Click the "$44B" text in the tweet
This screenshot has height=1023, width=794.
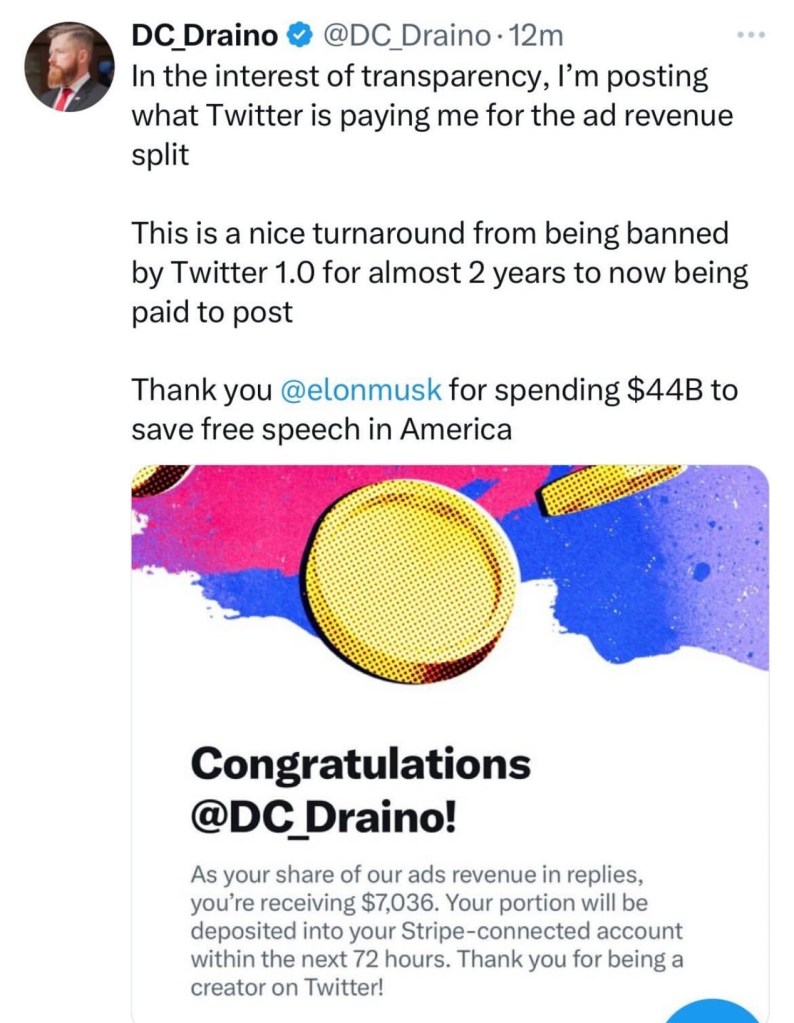665,389
